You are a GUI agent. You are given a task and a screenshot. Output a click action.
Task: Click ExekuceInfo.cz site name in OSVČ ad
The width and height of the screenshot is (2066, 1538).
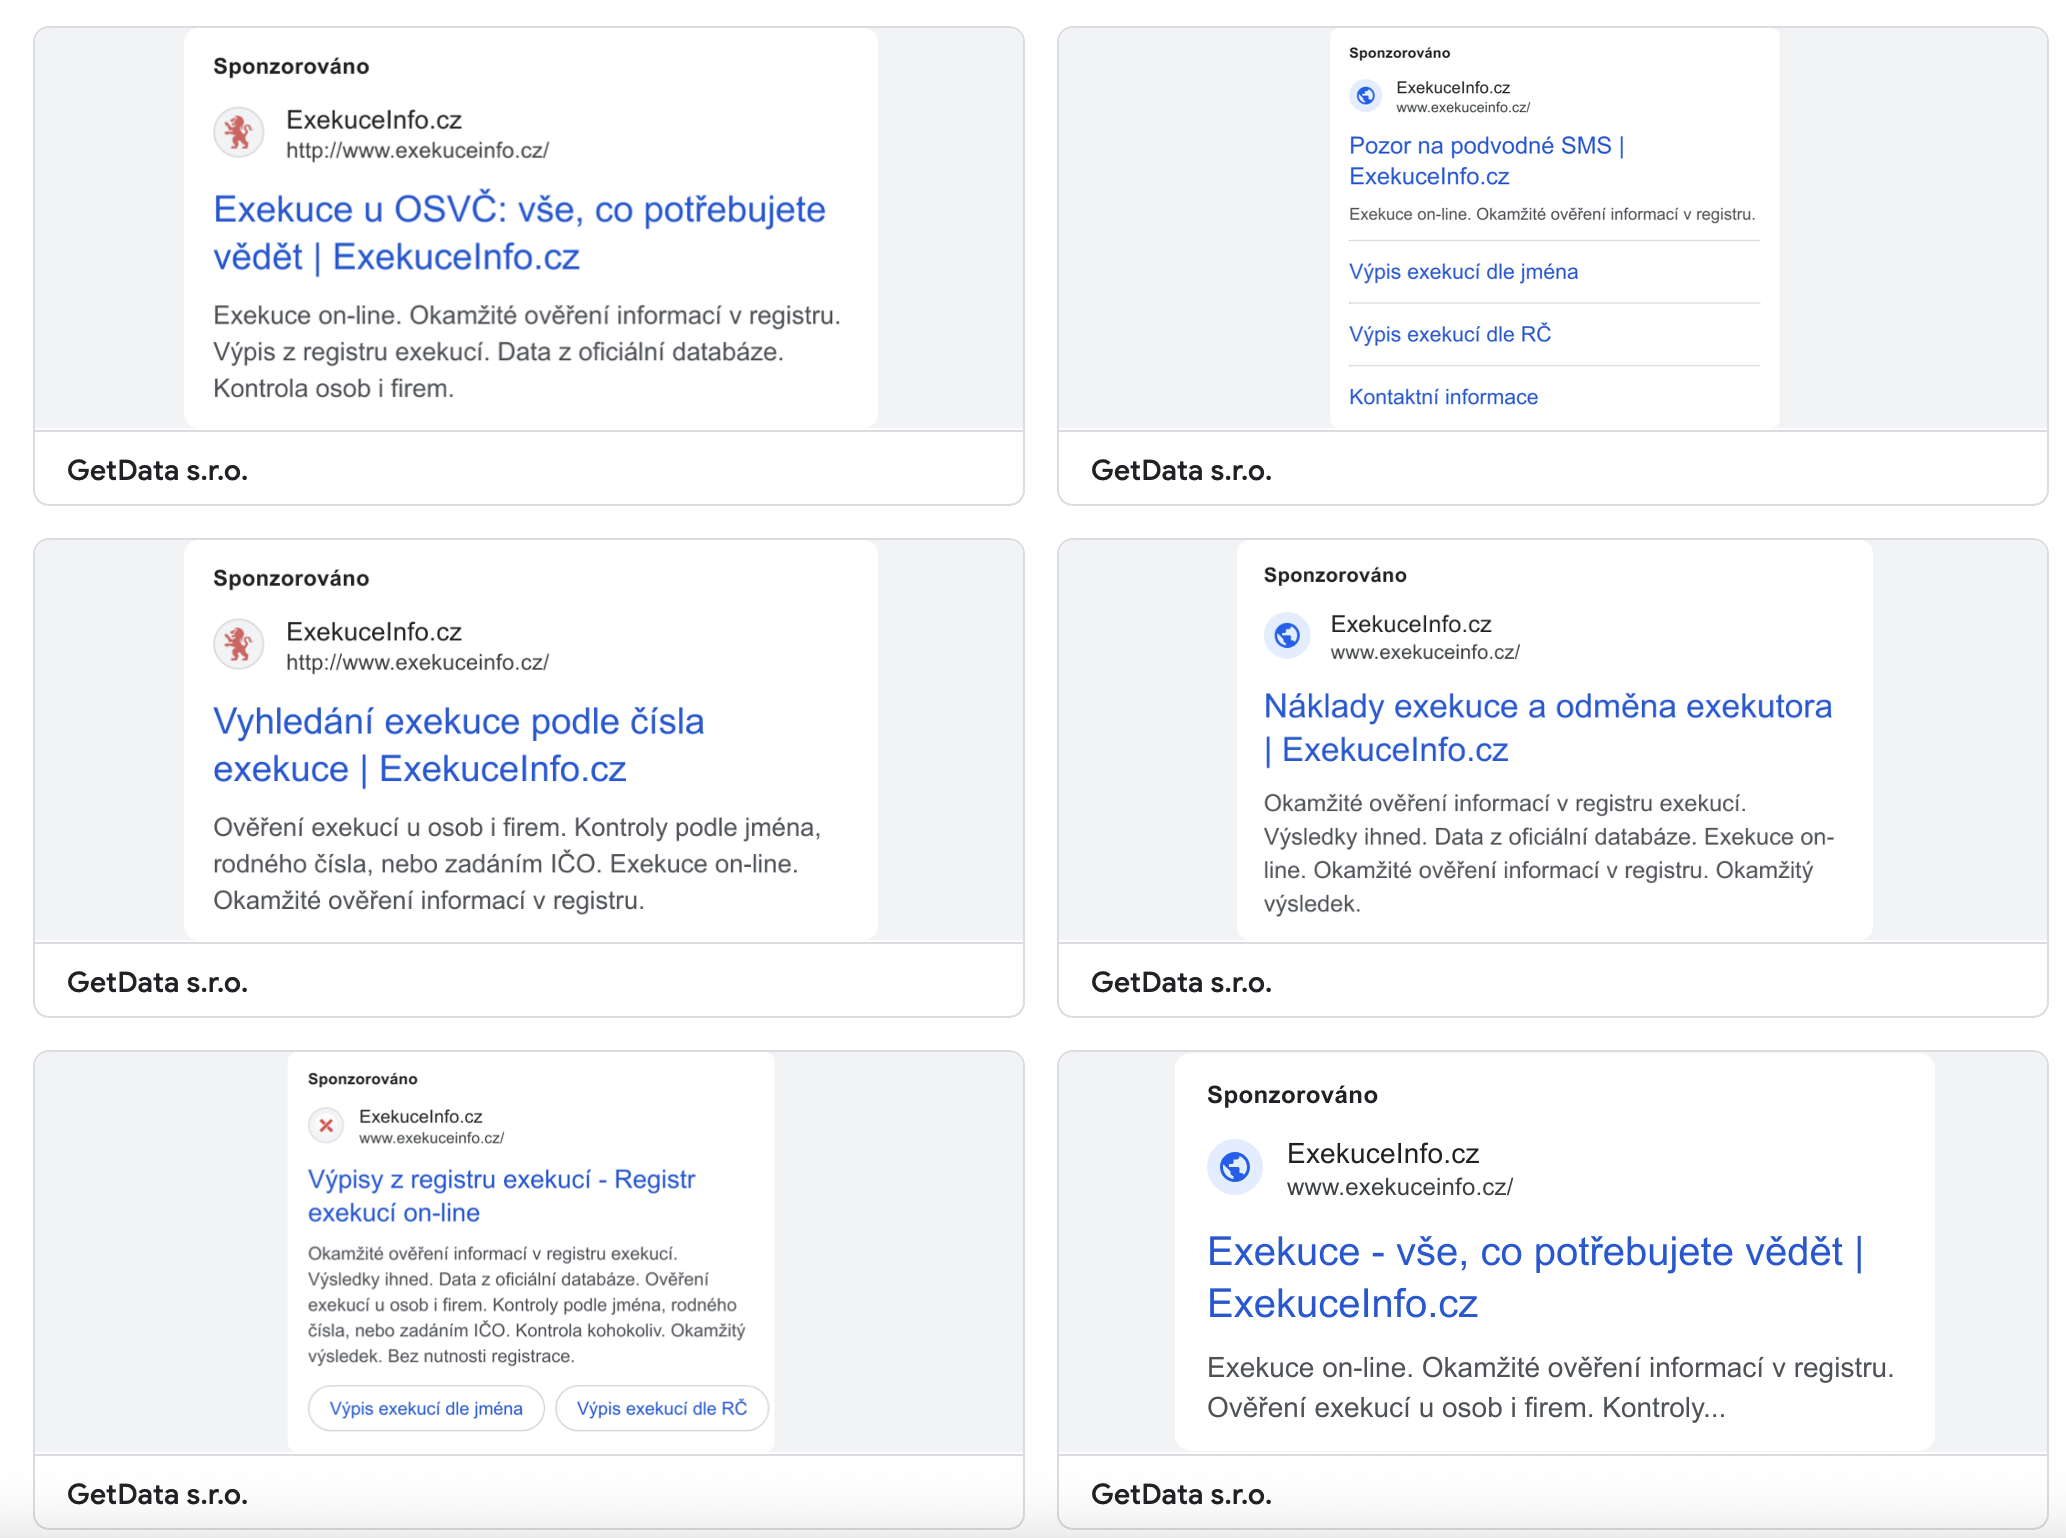[x=374, y=120]
